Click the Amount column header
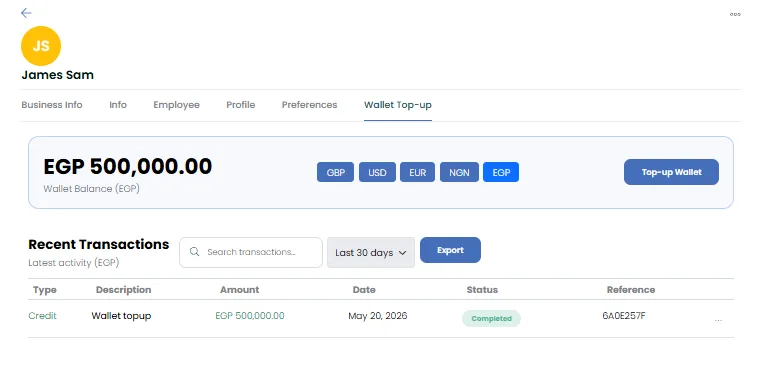Viewport: 768px width, 365px height. click(x=240, y=290)
